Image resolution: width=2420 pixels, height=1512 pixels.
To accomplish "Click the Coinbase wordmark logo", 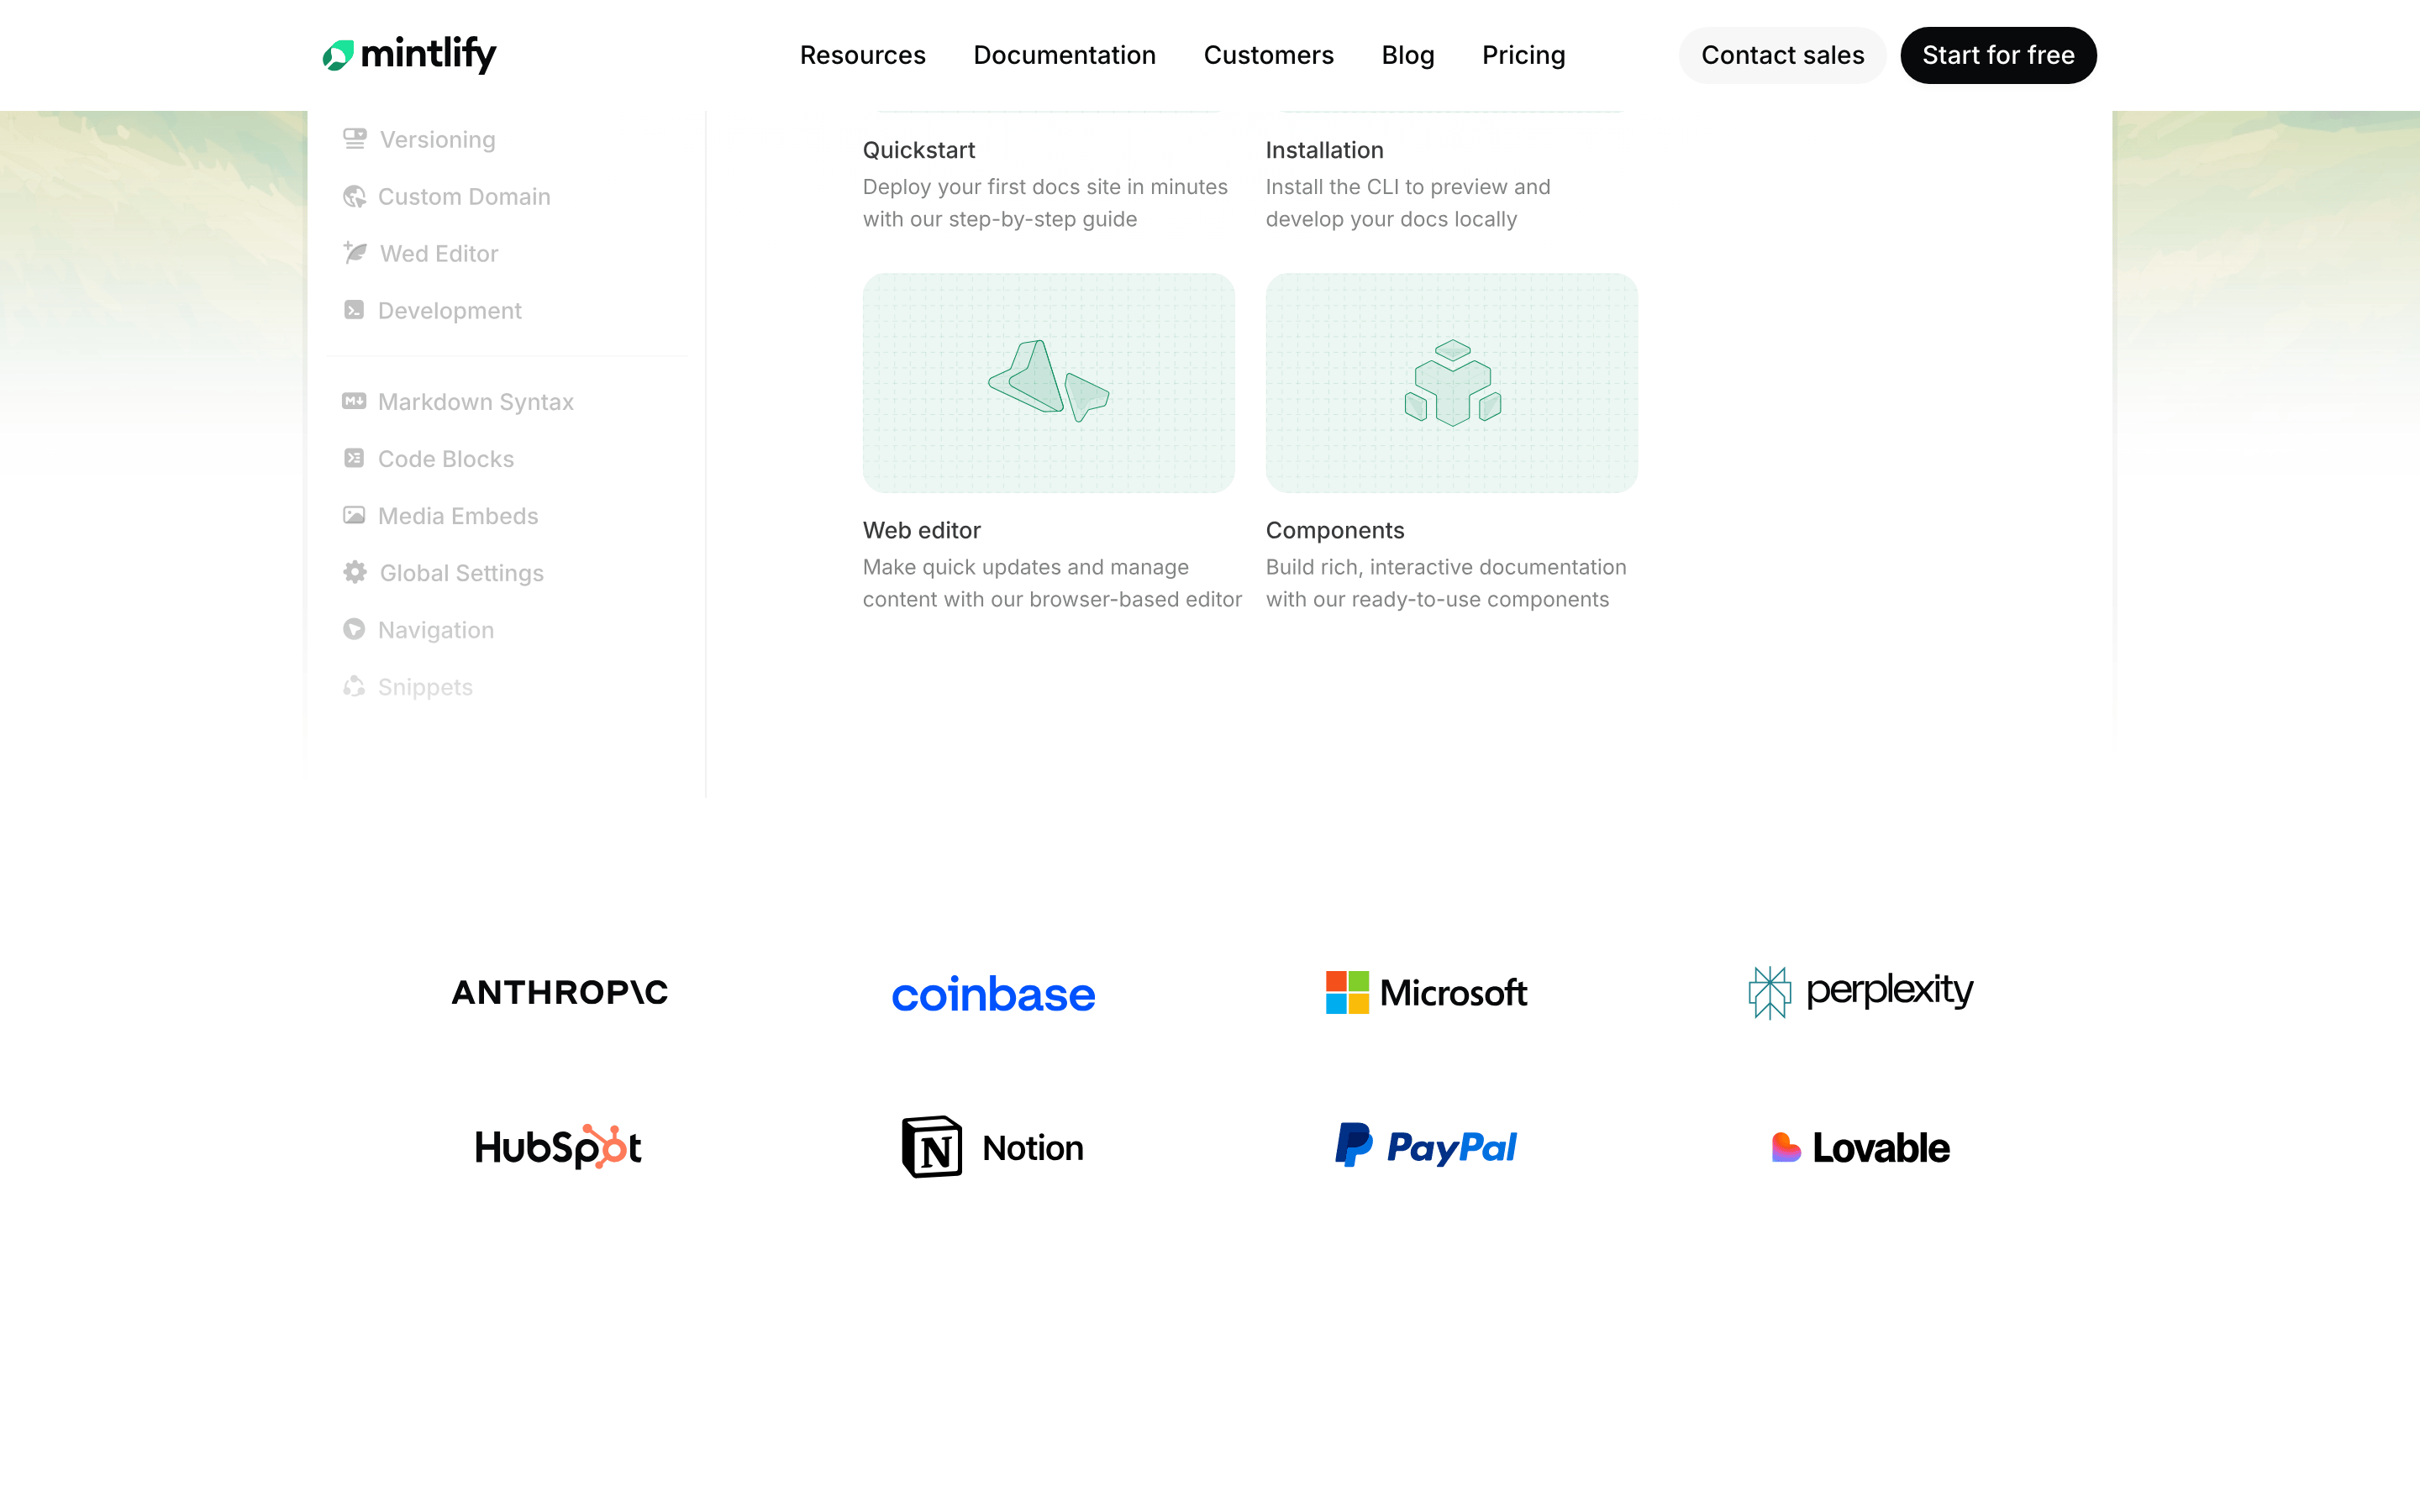I will (993, 994).
